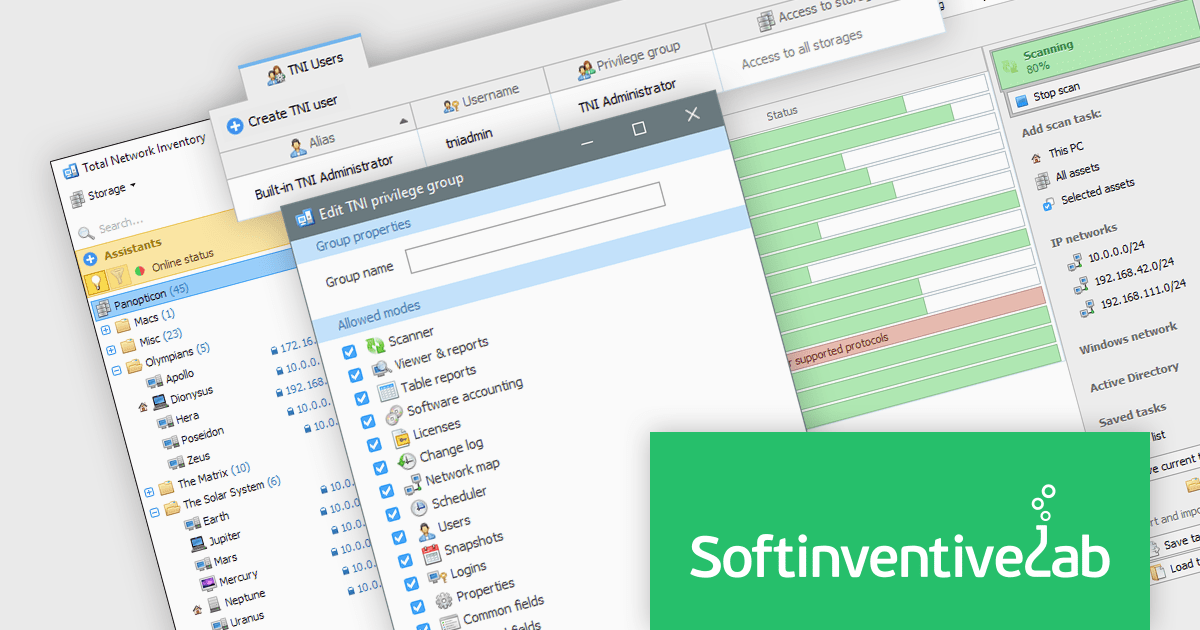Uncheck the Scanner checkbox
This screenshot has width=1200, height=630.
click(x=349, y=351)
